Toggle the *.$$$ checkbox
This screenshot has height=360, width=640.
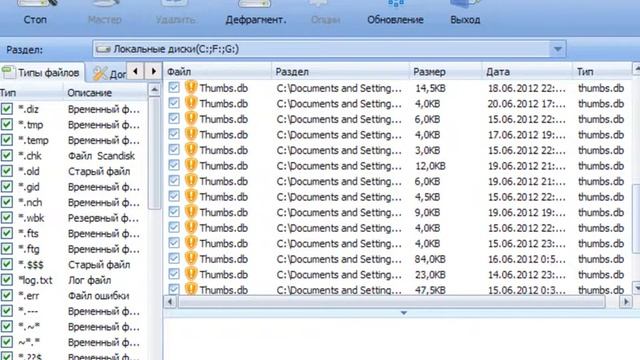(7, 264)
